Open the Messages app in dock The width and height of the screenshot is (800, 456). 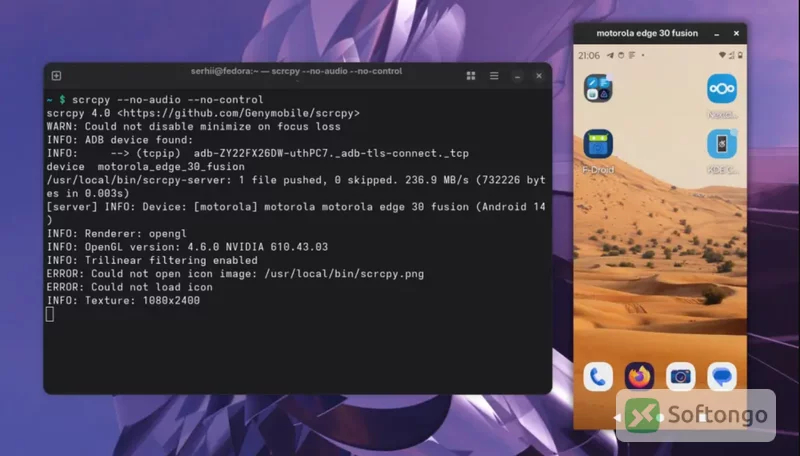[x=722, y=377]
